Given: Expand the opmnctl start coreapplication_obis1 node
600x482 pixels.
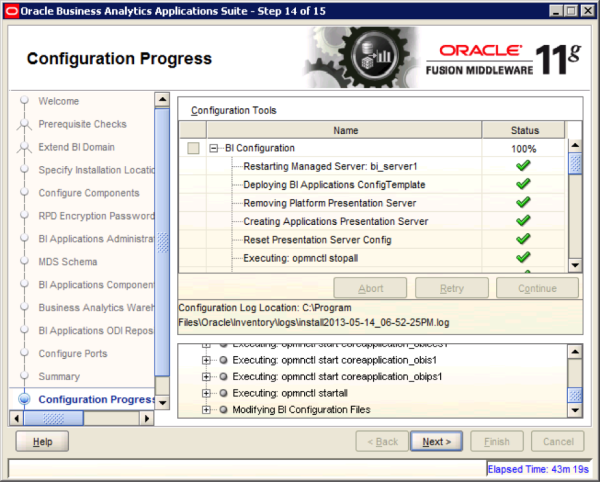Looking at the screenshot, I should (x=207, y=359).
